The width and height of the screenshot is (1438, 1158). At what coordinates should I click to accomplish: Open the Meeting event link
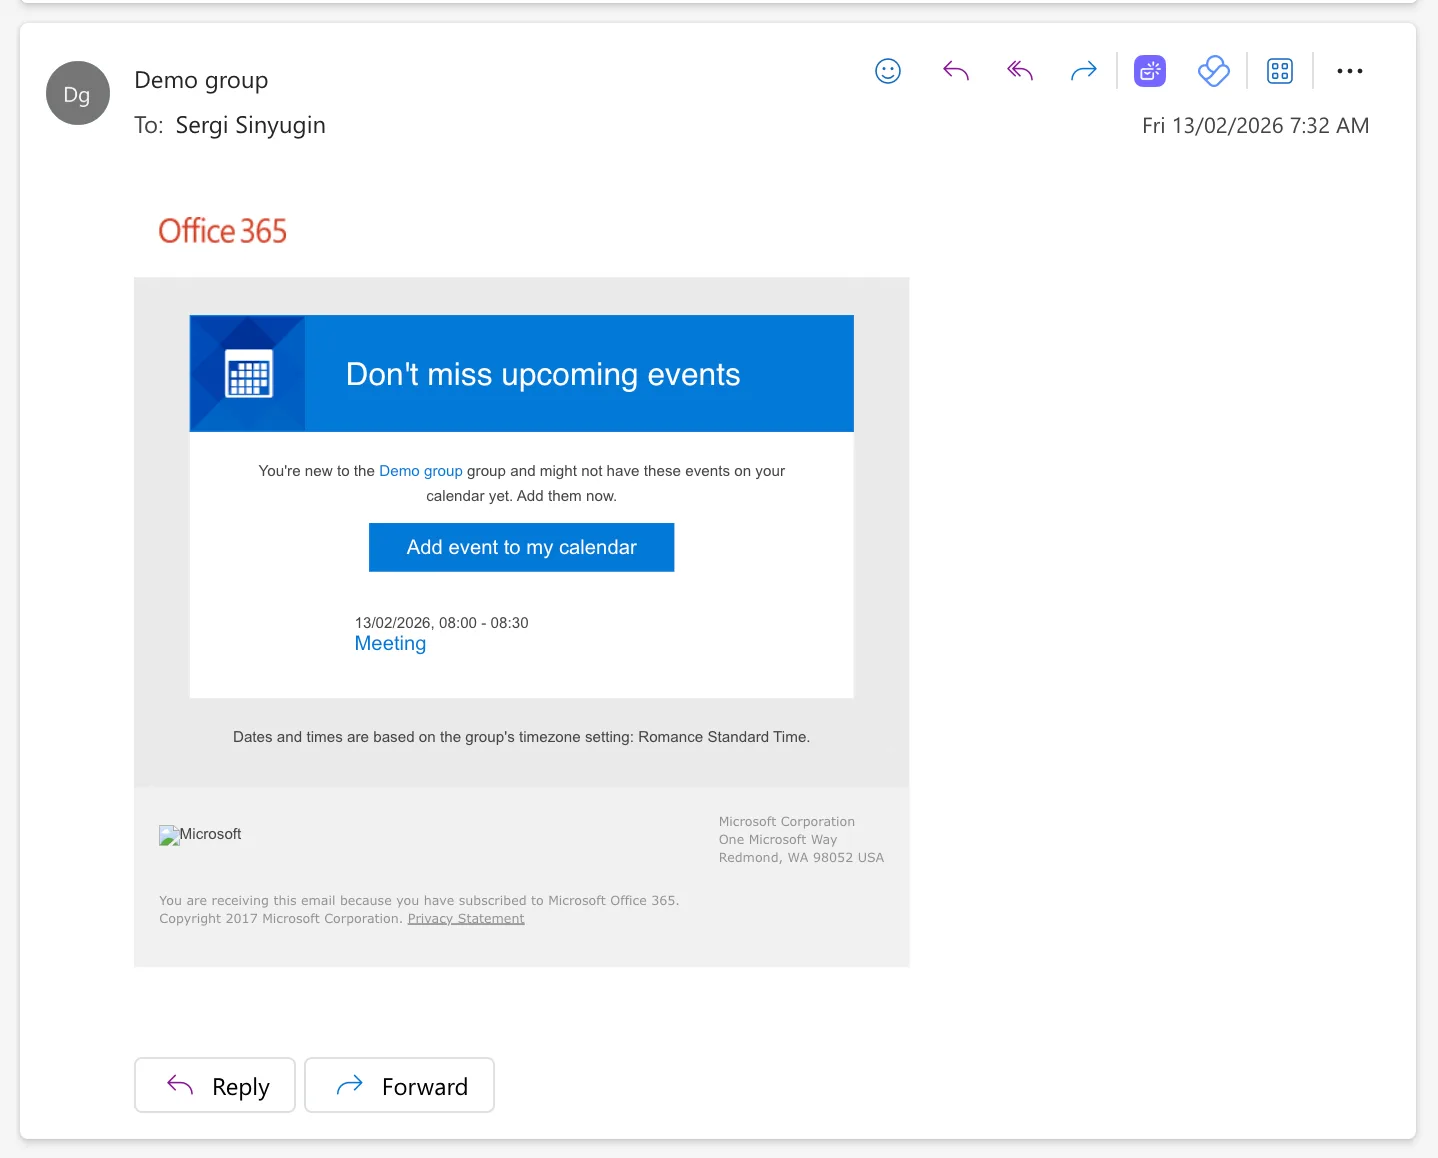389,643
